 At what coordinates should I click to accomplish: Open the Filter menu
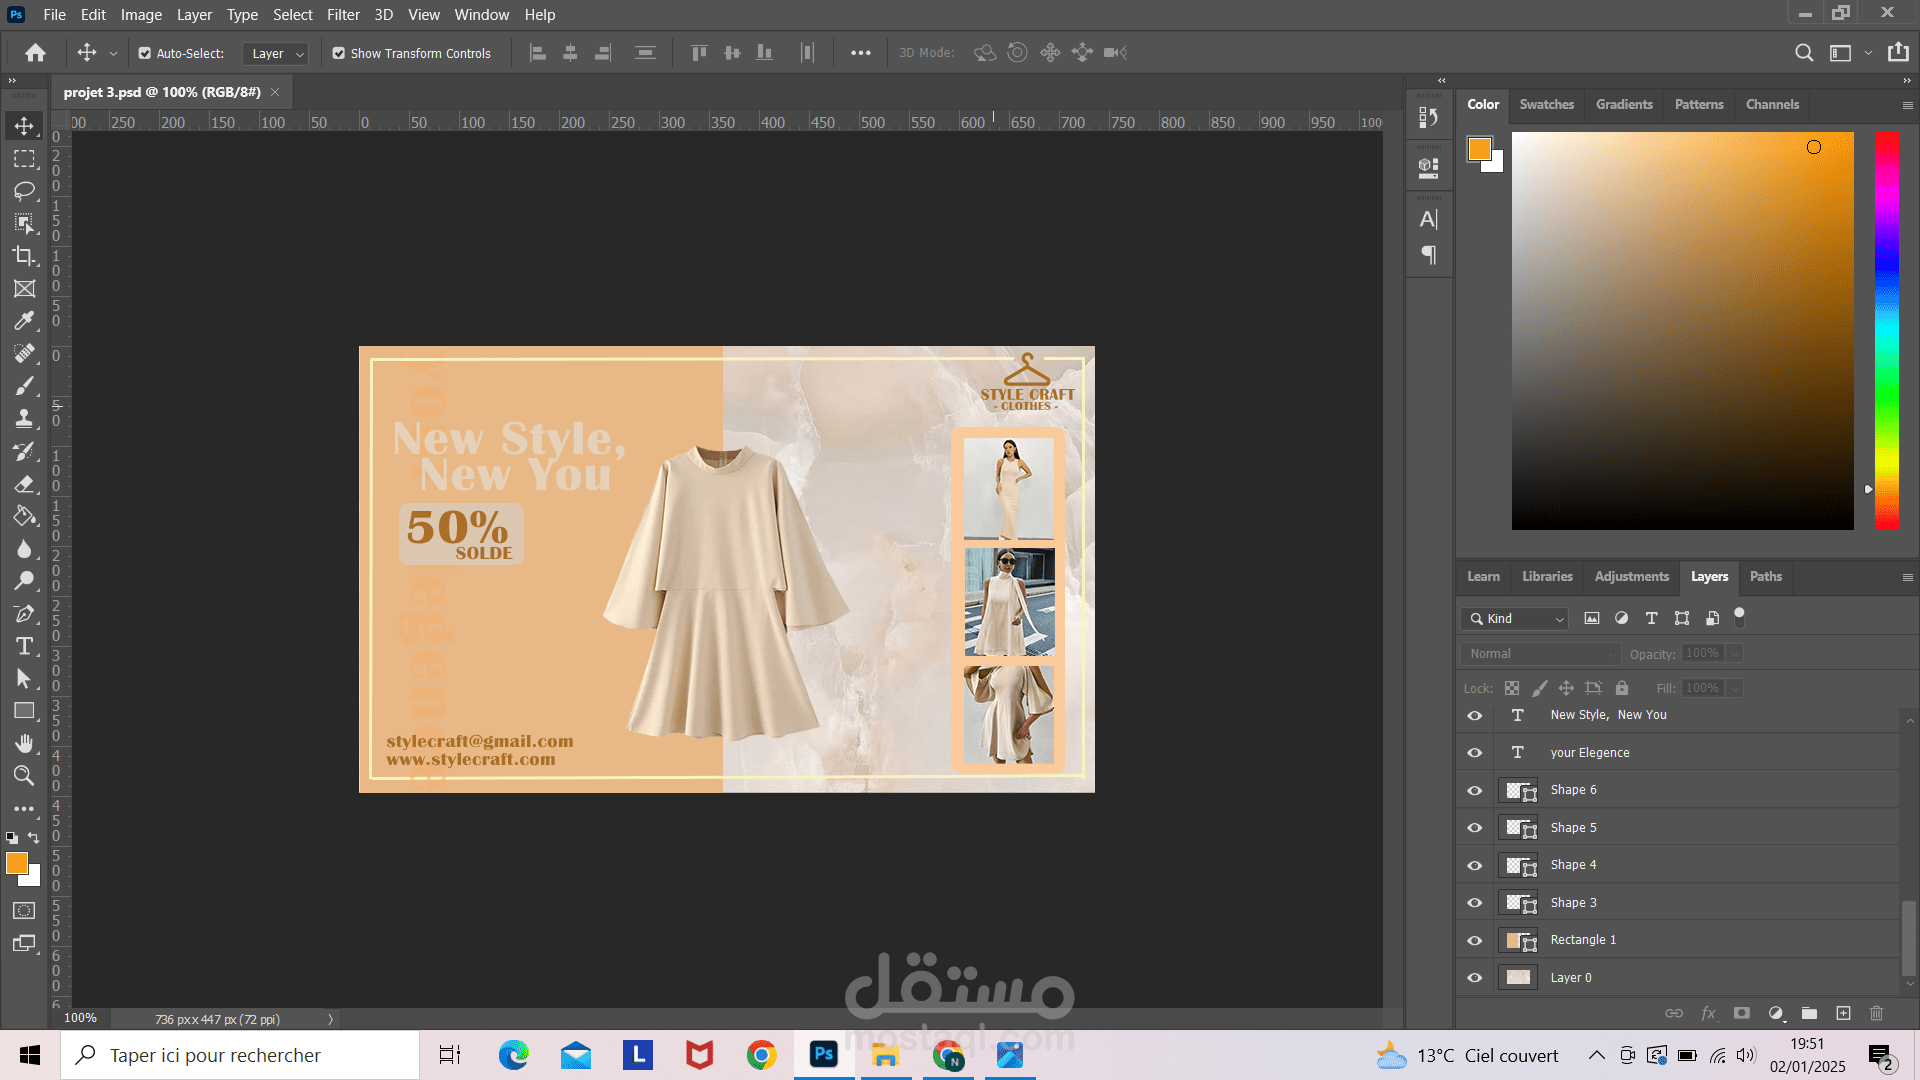tap(342, 15)
